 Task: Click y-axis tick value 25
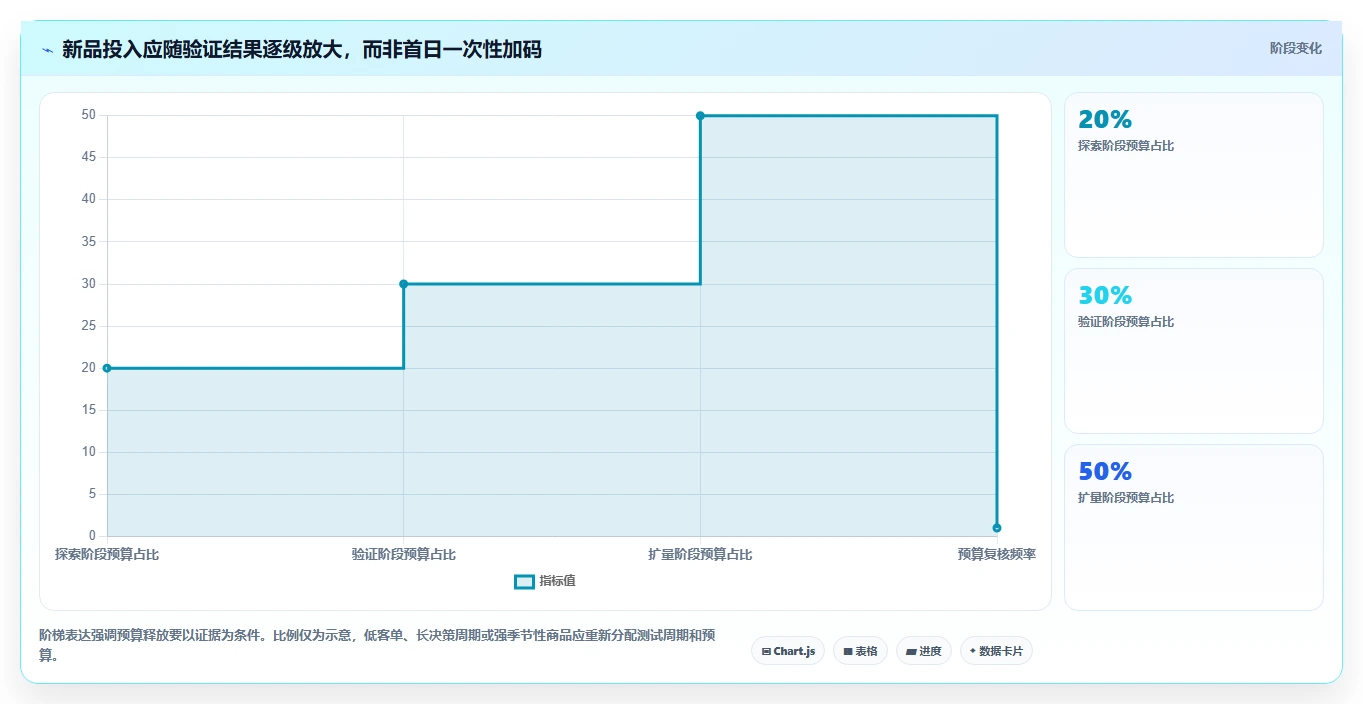89,326
